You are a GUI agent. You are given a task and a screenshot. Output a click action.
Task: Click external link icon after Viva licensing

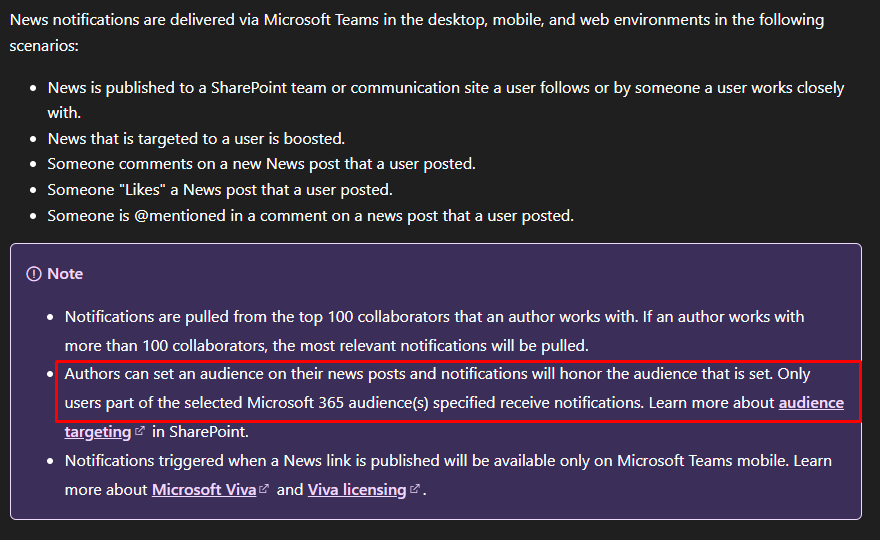[414, 489]
